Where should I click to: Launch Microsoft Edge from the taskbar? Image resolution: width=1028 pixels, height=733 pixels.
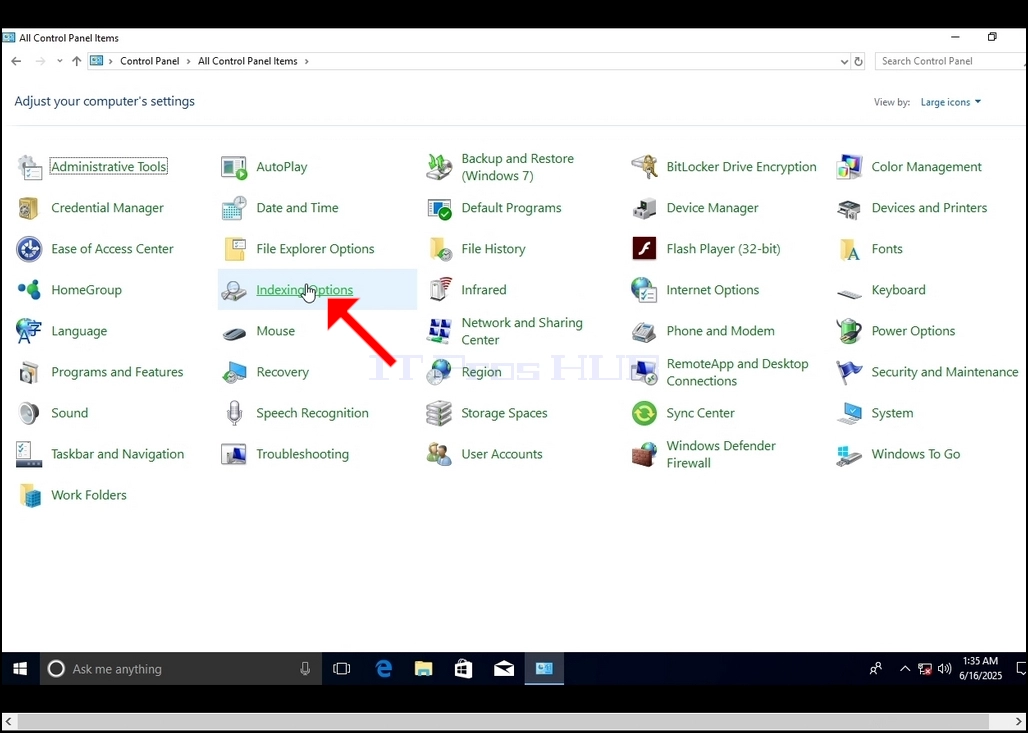point(384,669)
